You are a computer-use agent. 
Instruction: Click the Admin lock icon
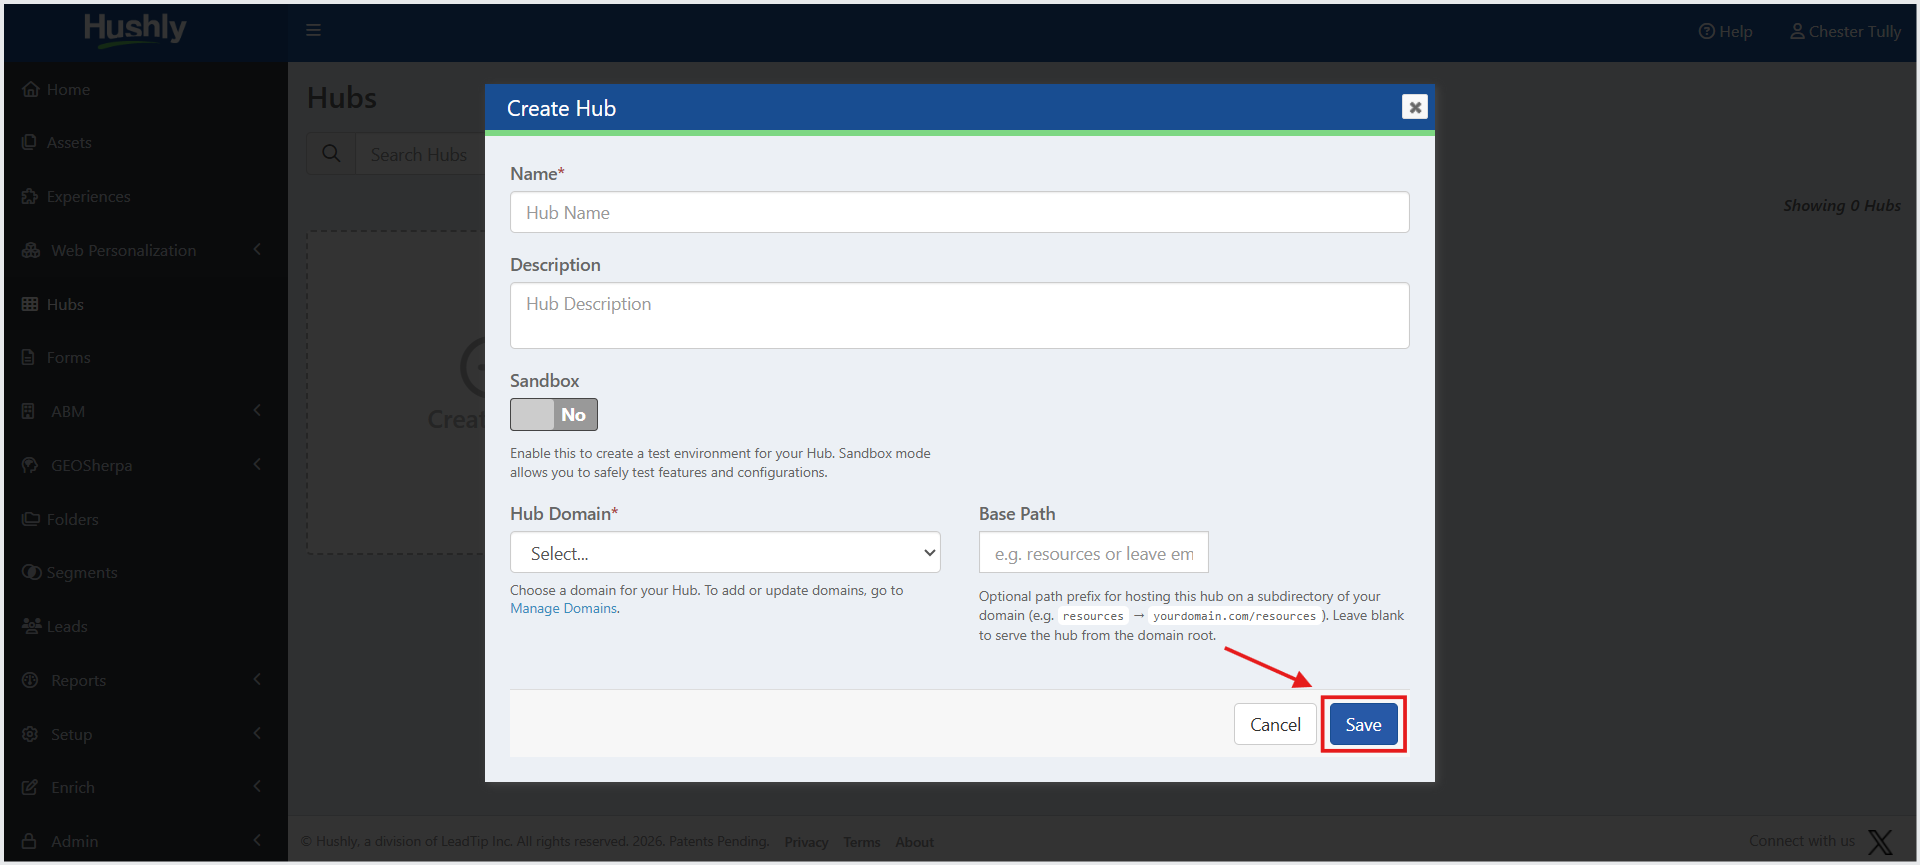29,841
